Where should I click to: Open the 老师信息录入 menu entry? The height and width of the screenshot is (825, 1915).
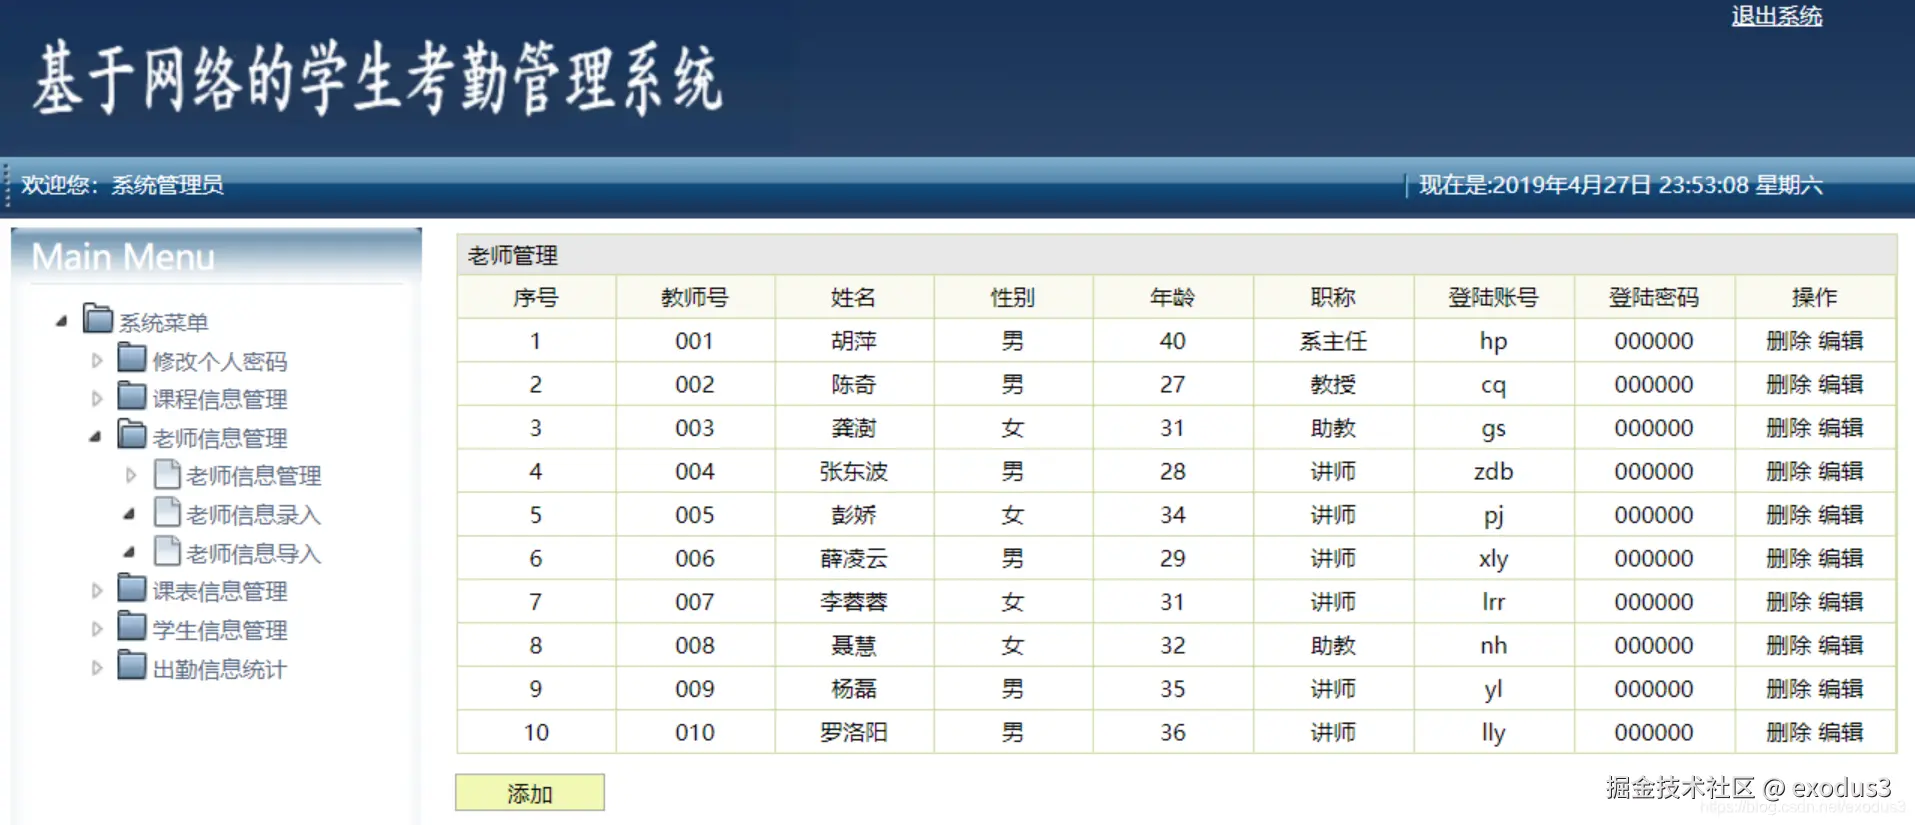254,515
